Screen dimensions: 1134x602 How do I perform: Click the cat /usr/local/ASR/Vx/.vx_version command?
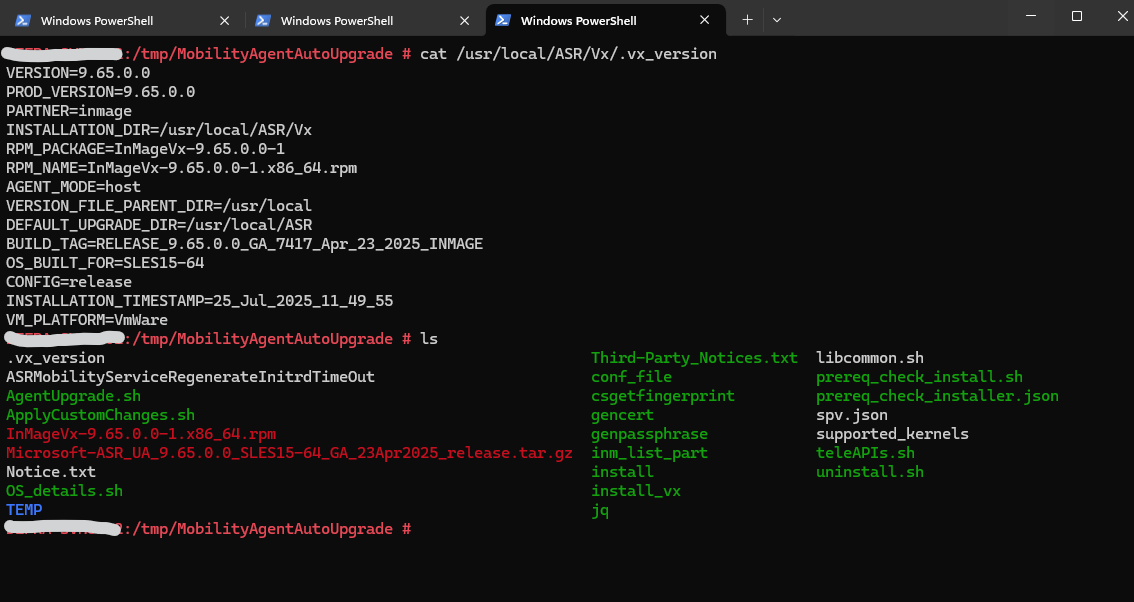(x=568, y=54)
